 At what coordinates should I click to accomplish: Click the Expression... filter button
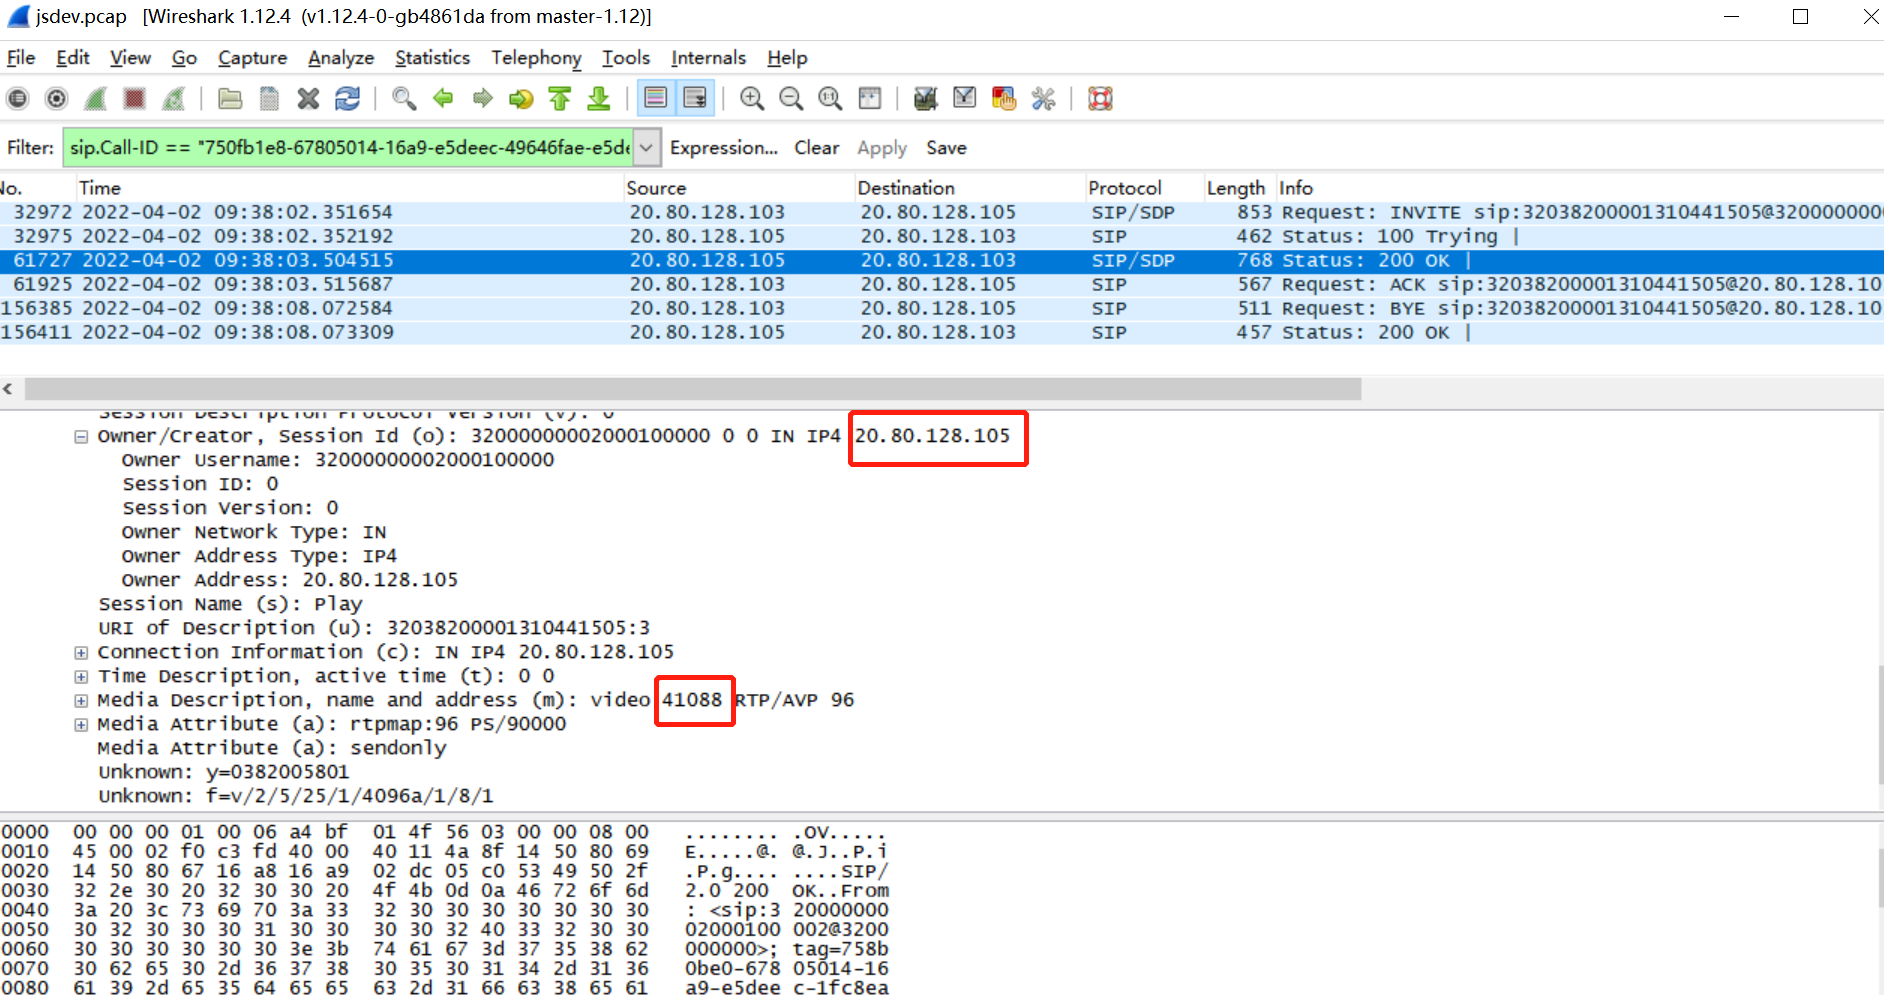click(723, 148)
